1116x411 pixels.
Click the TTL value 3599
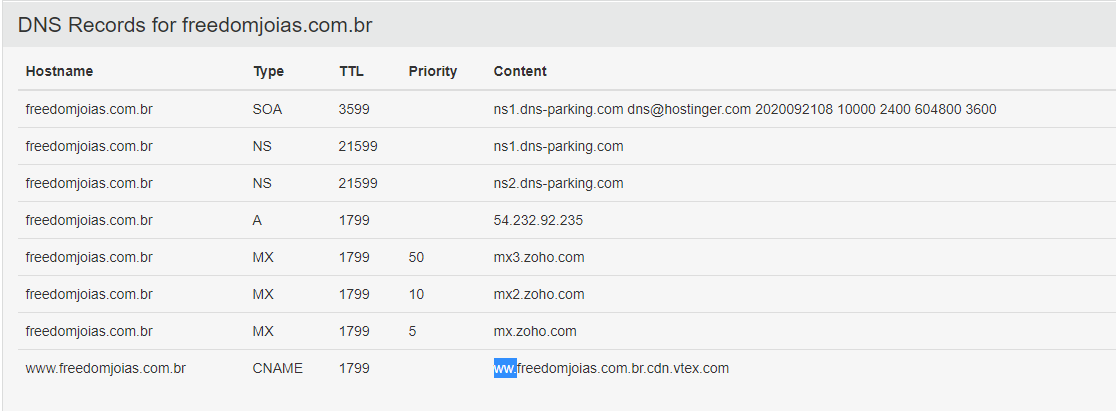click(354, 110)
